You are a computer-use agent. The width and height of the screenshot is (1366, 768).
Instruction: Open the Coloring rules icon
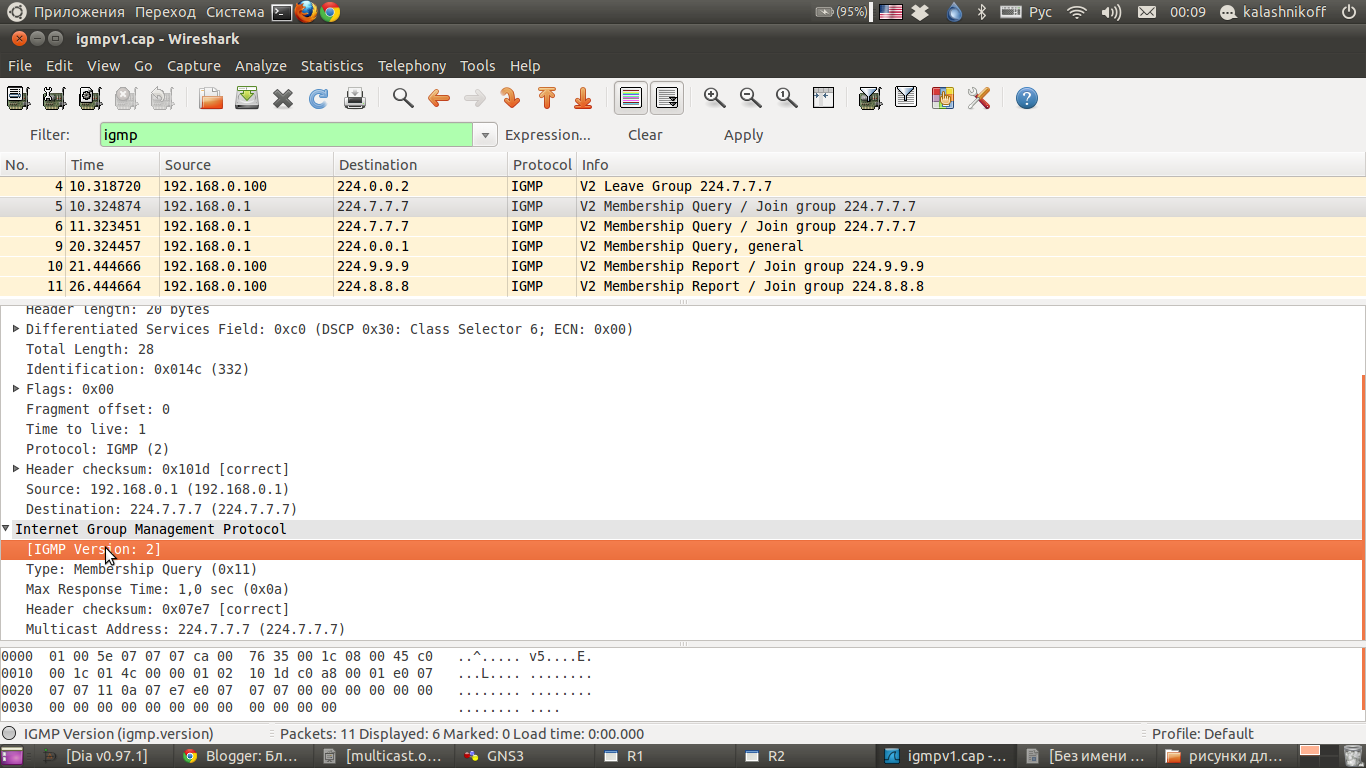tap(942, 98)
